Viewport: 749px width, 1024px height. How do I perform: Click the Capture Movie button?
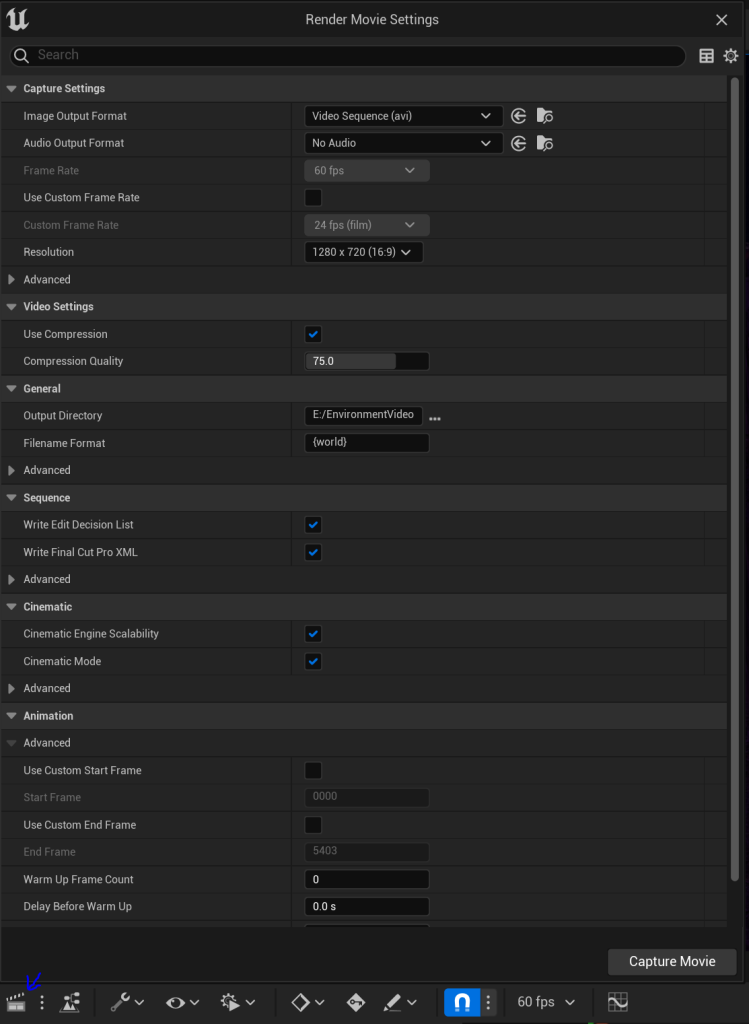[x=672, y=961]
